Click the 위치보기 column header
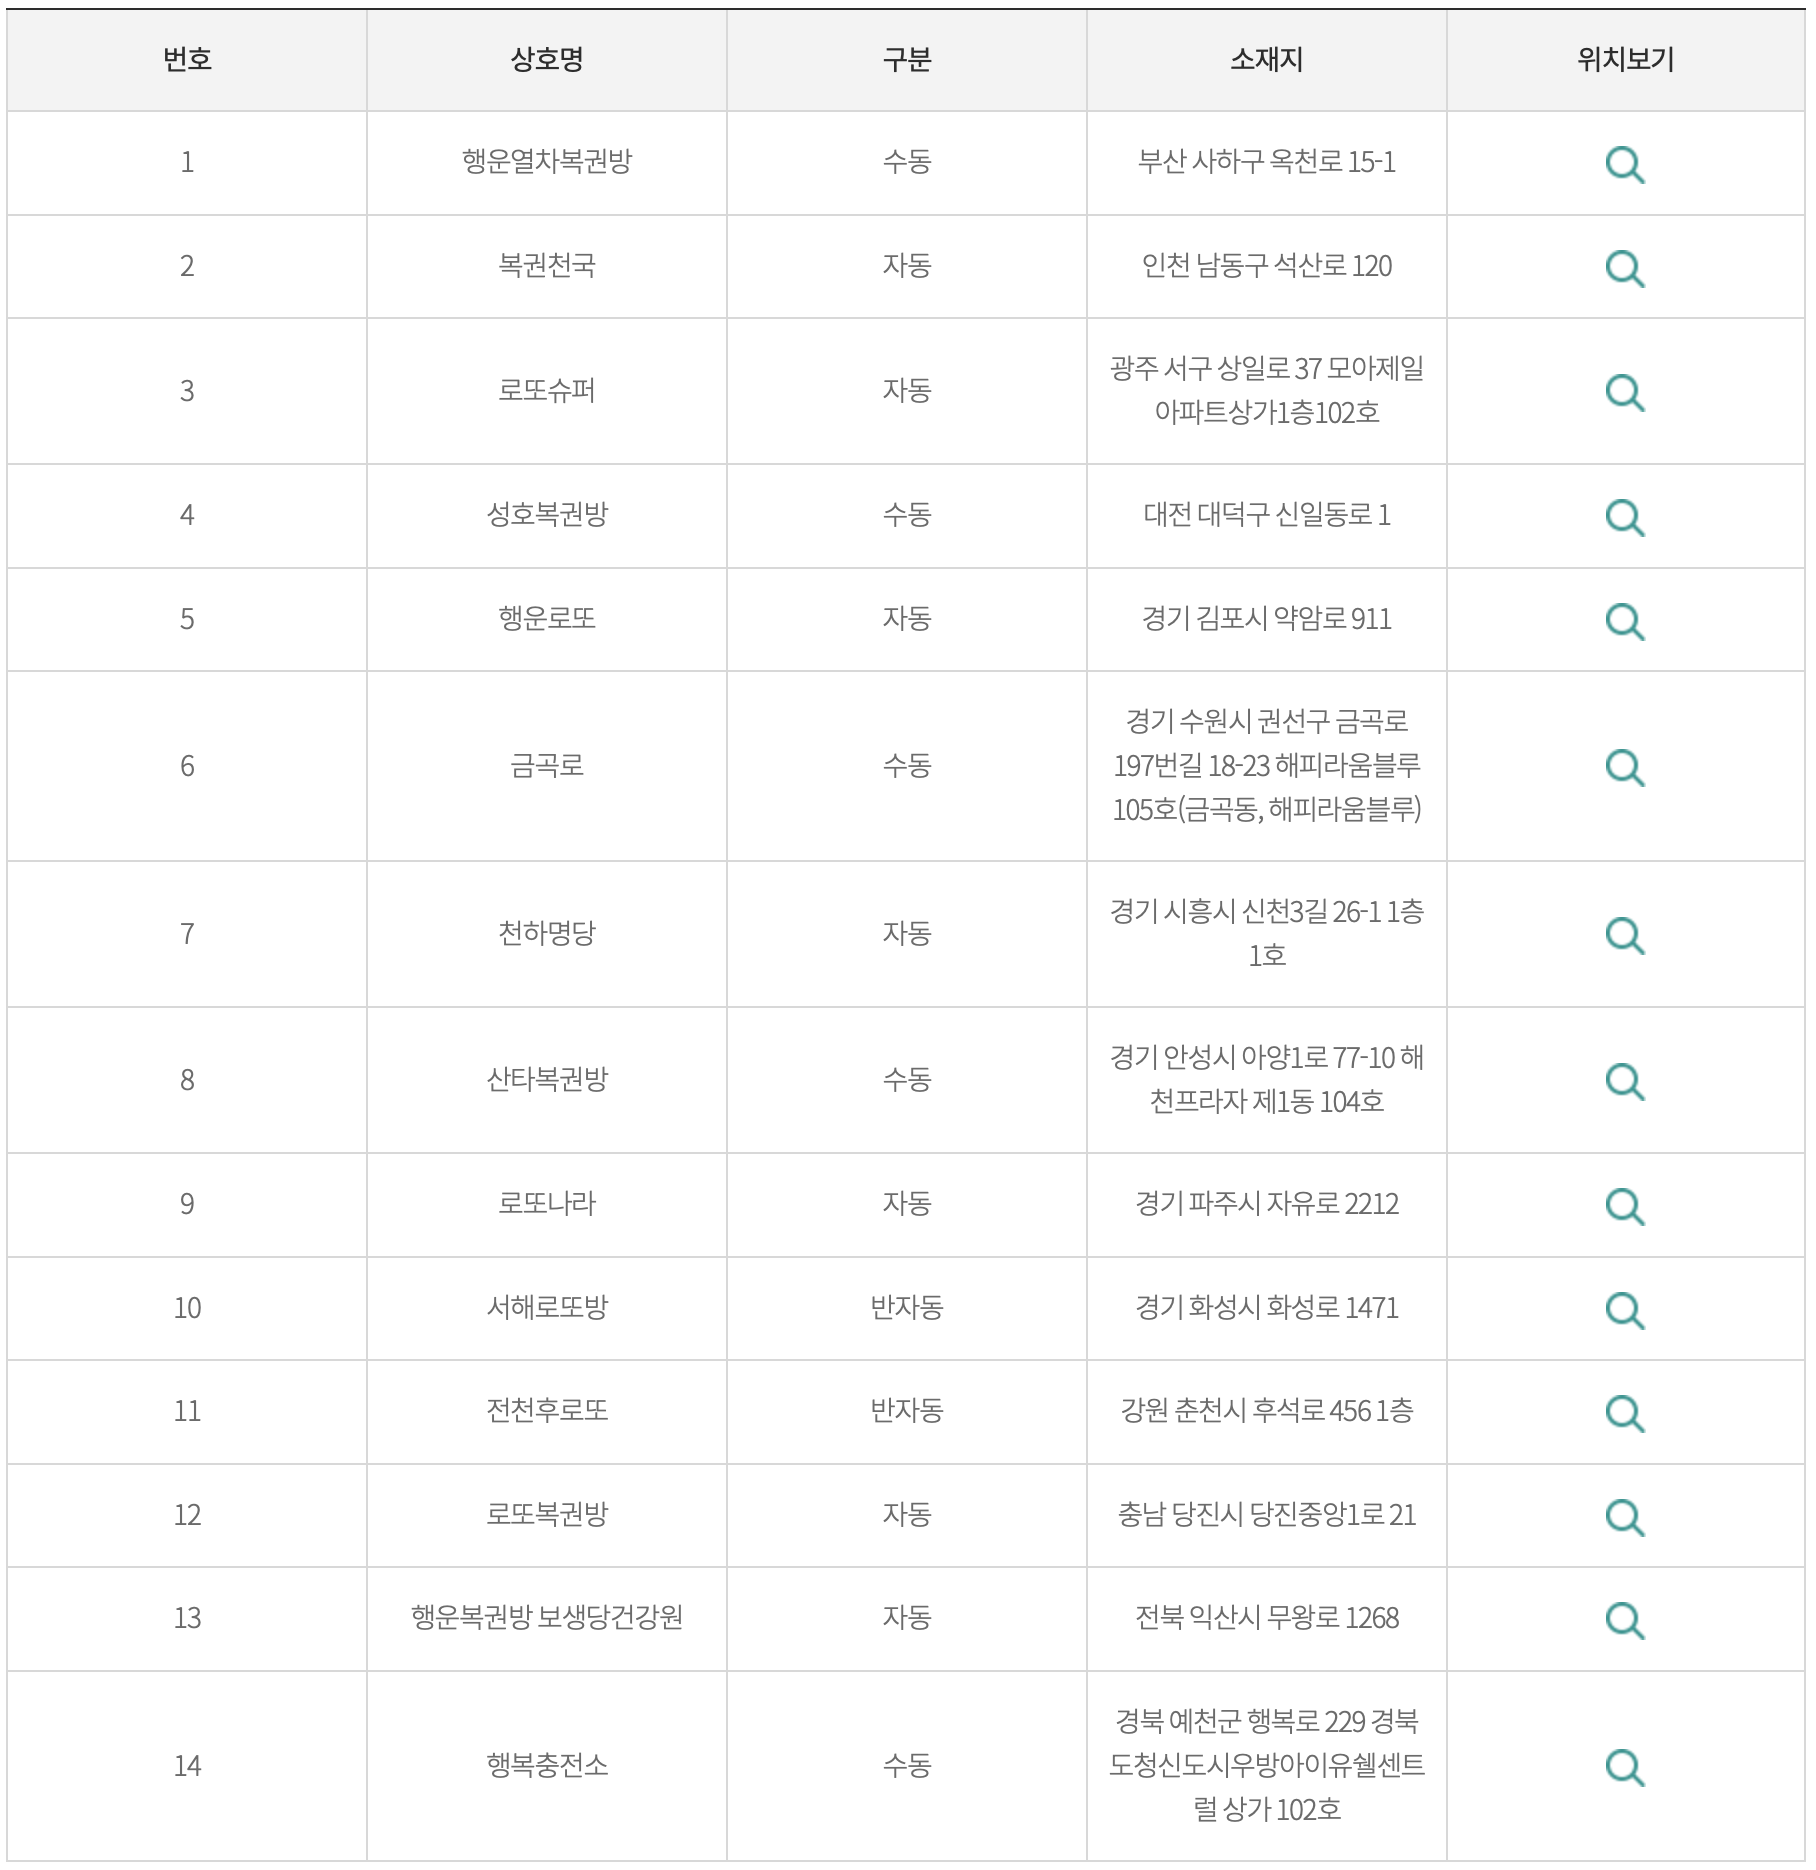Viewport: 1816px width, 1870px height. tap(1626, 60)
